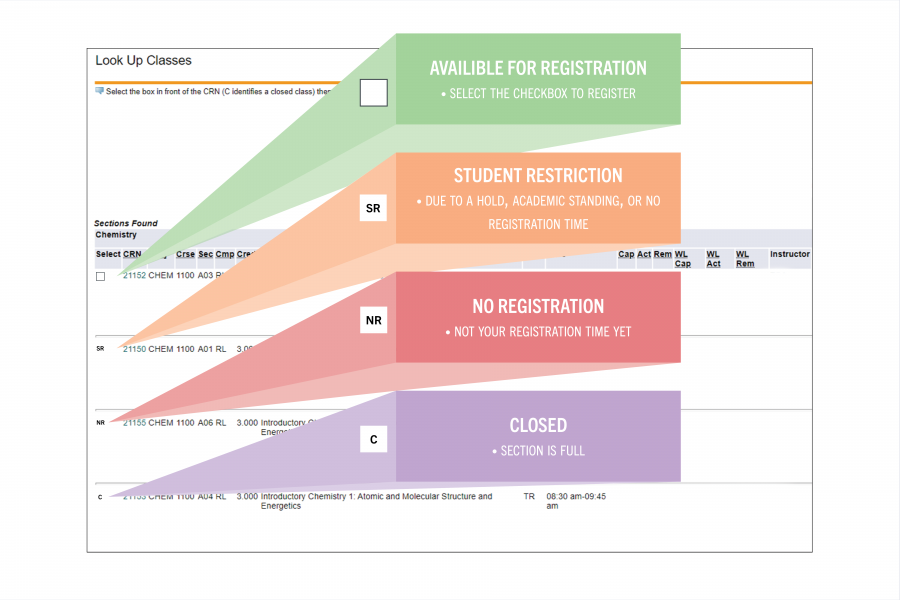
Task: Click the enlarged SR status box icon
Action: 373,208
